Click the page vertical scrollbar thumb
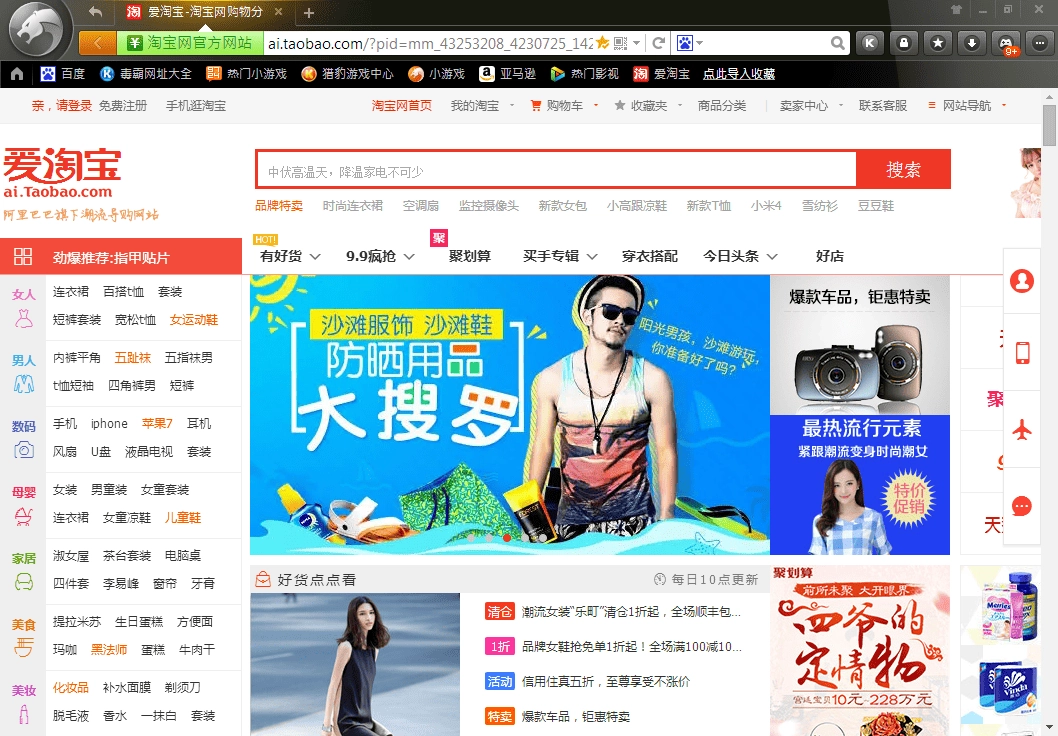The width and height of the screenshot is (1058, 736). 1049,125
